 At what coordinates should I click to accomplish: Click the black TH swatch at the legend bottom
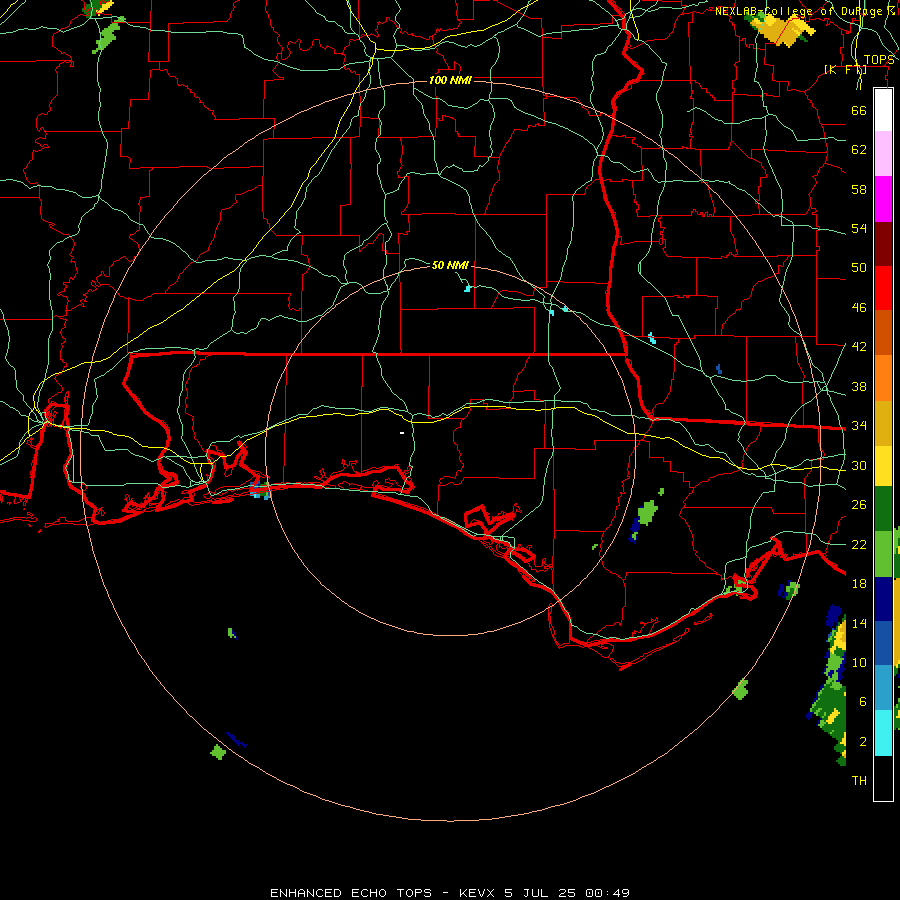tap(883, 778)
